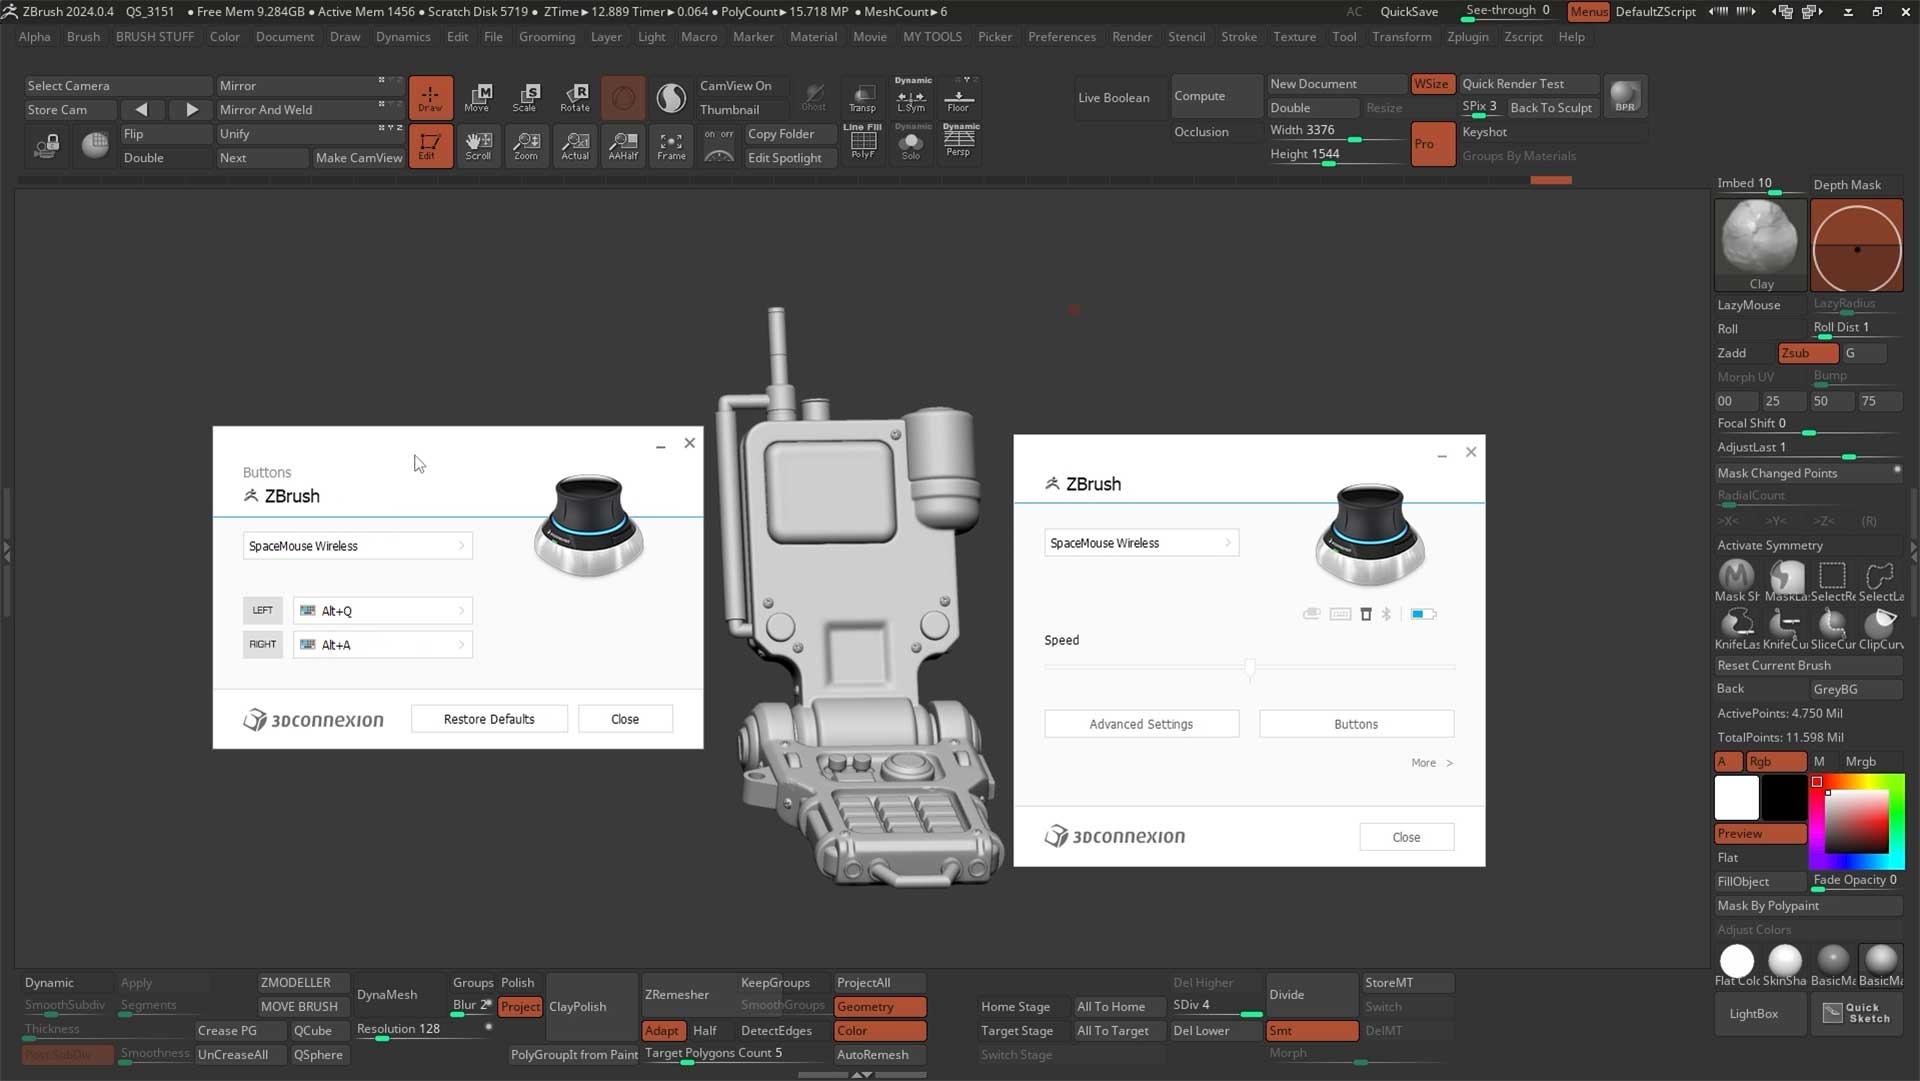Adjust the SpaceMouse Speed slider
The image size is (1920, 1081).
pos(1250,668)
